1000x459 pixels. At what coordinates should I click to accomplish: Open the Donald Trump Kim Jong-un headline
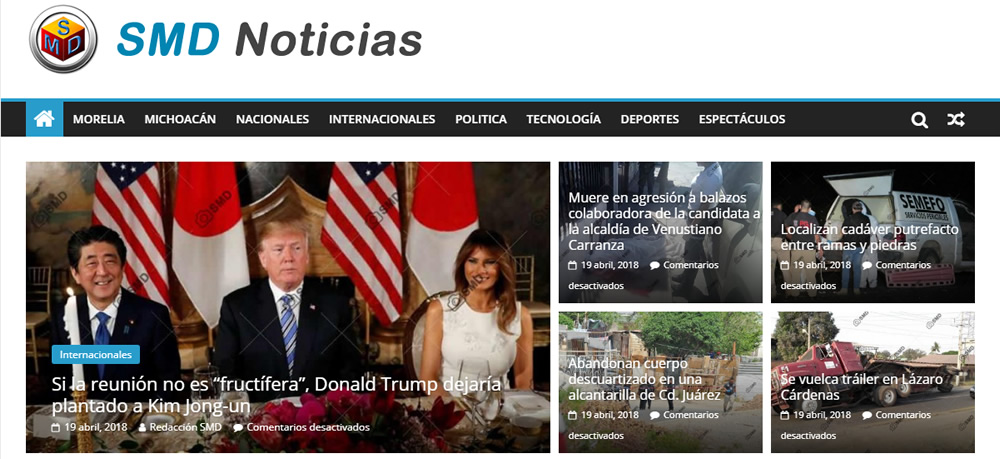click(x=276, y=395)
